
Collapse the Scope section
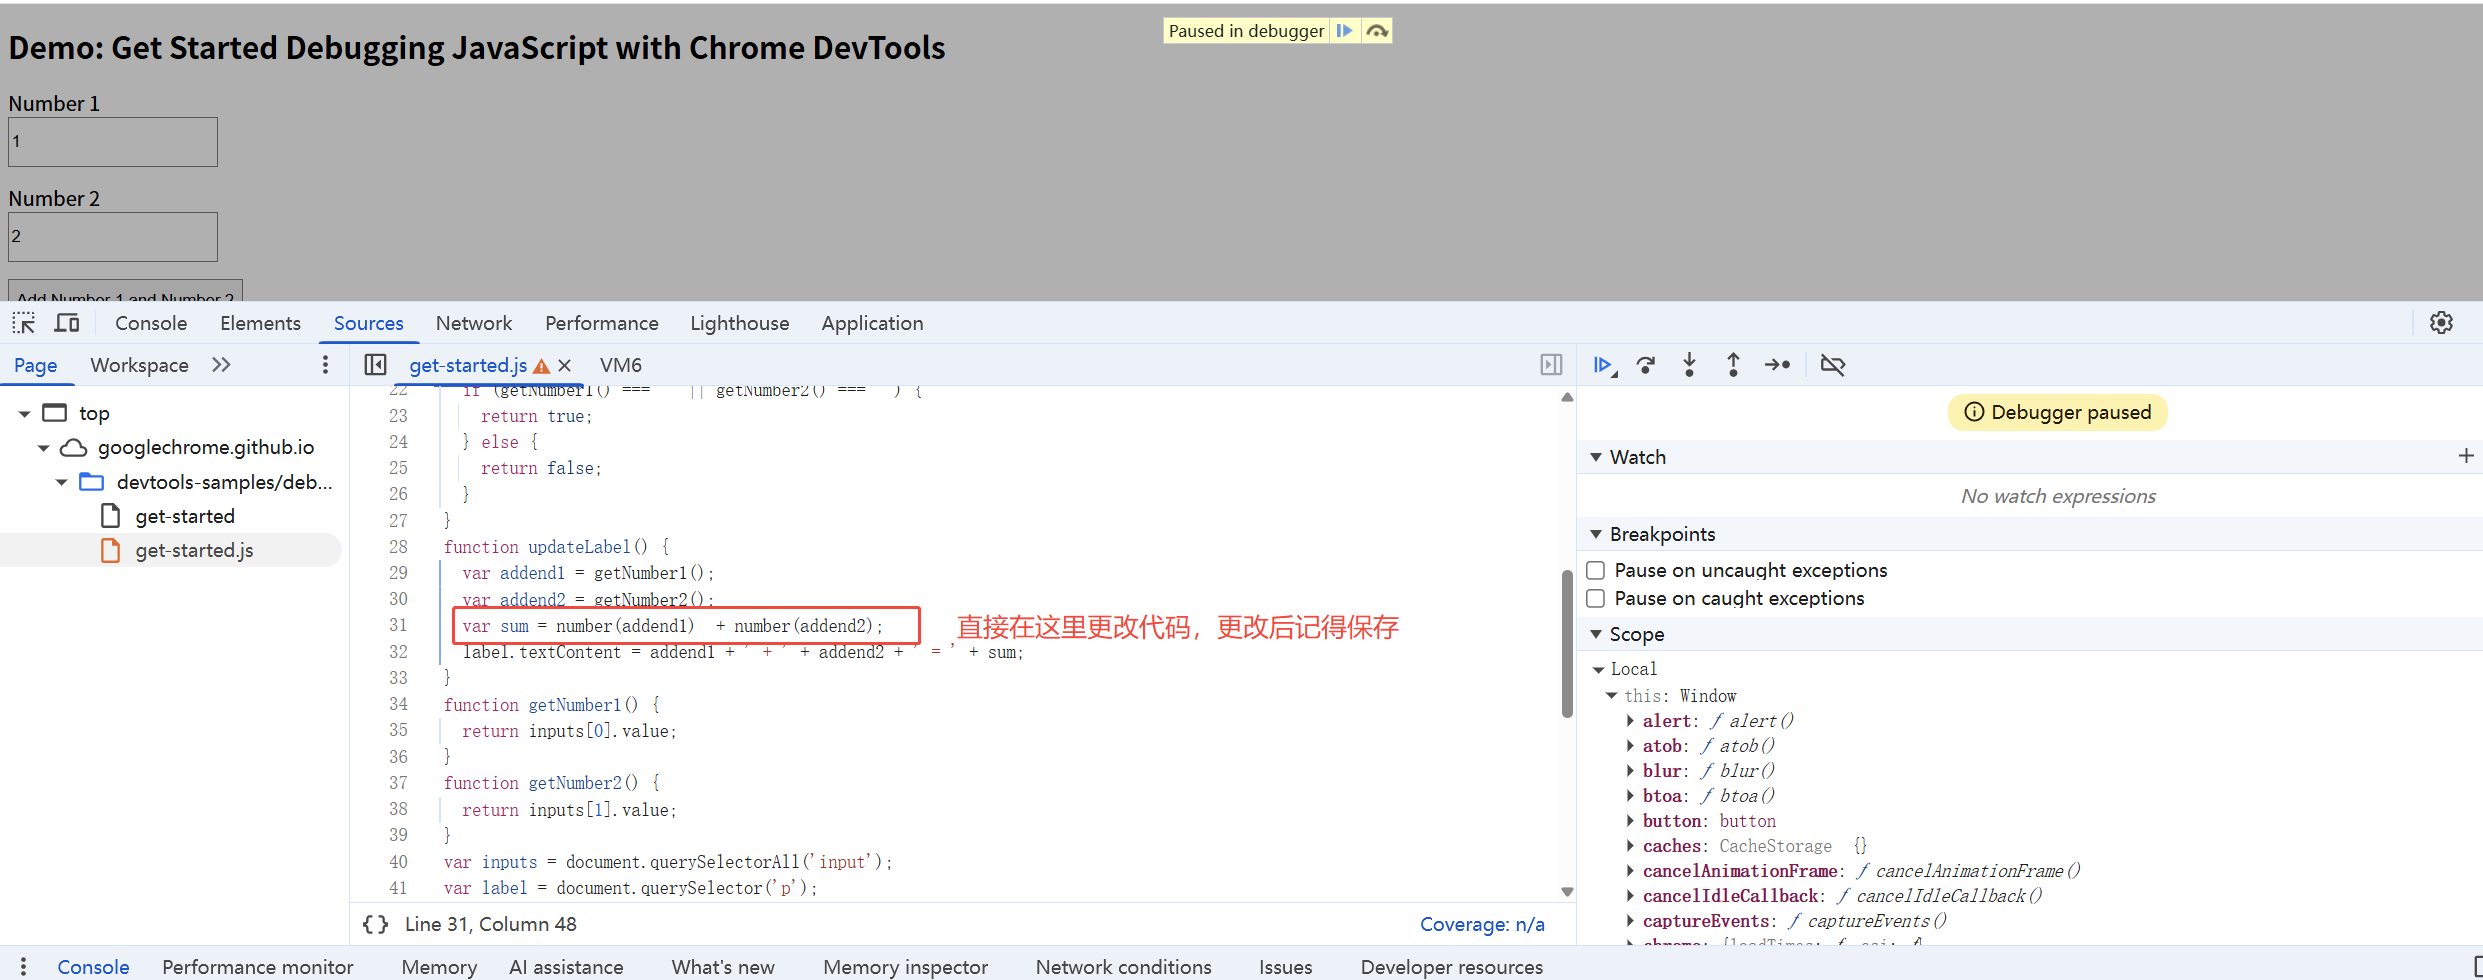click(1596, 634)
